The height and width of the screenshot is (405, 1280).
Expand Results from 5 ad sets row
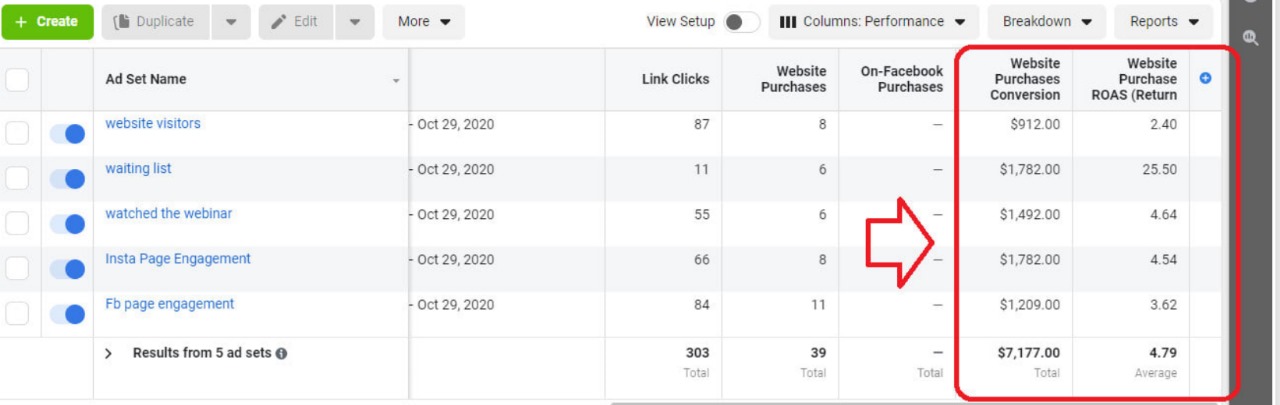[109, 353]
